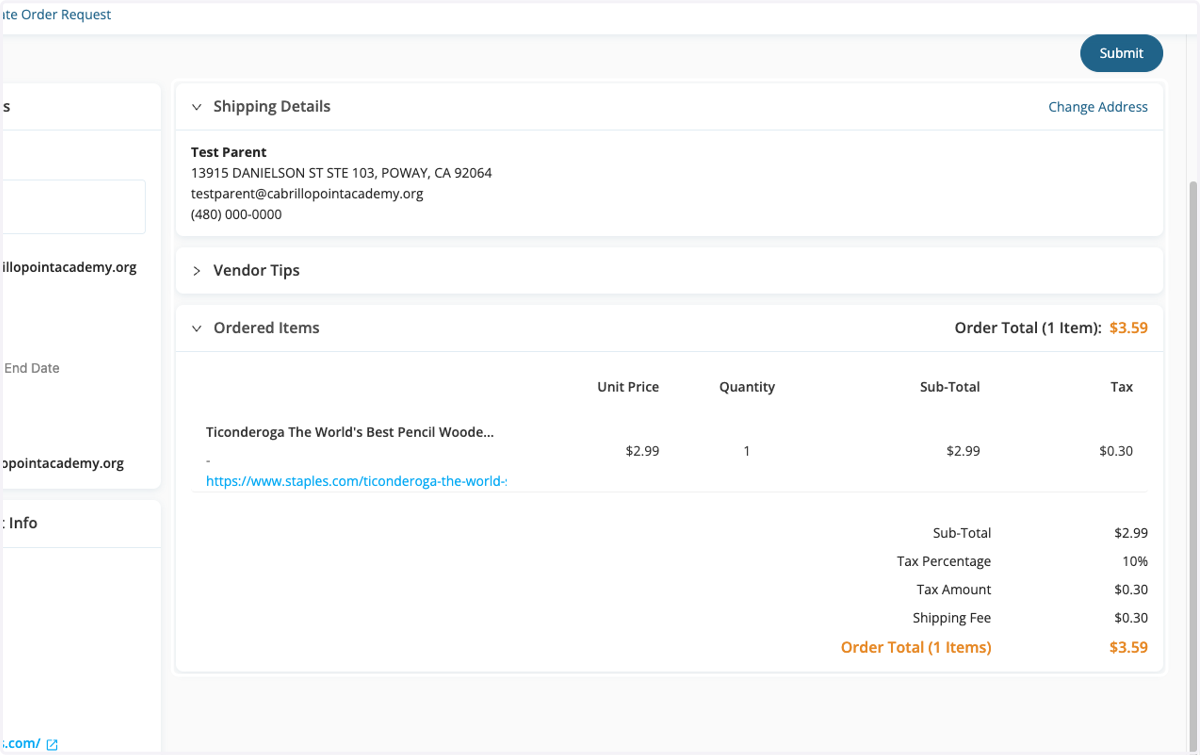Click the testparent@cabrillopointacademy.org email
1200x755 pixels.
click(307, 194)
